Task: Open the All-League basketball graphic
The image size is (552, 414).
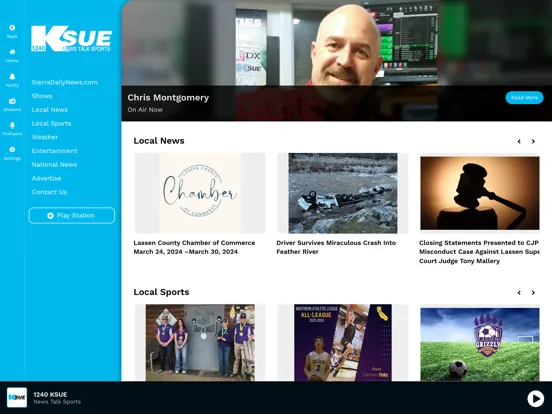Action: pyautogui.click(x=343, y=343)
